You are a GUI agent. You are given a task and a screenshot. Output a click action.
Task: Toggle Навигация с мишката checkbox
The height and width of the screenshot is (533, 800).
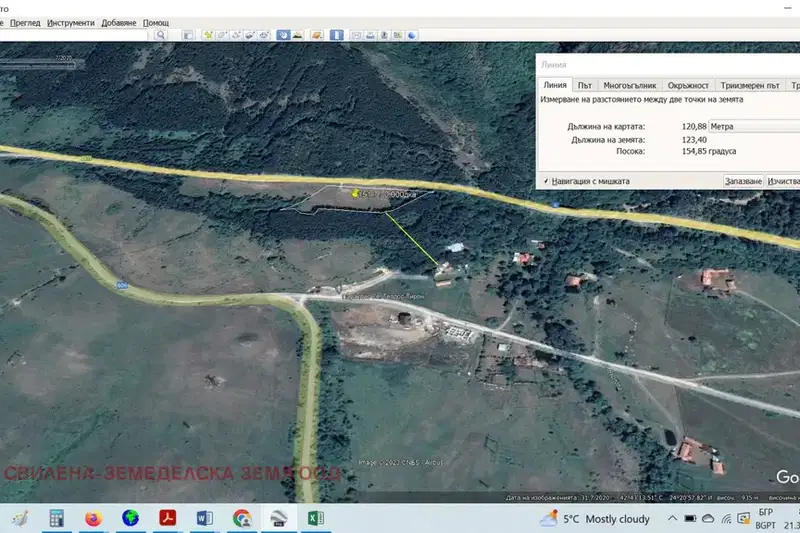pyautogui.click(x=546, y=181)
